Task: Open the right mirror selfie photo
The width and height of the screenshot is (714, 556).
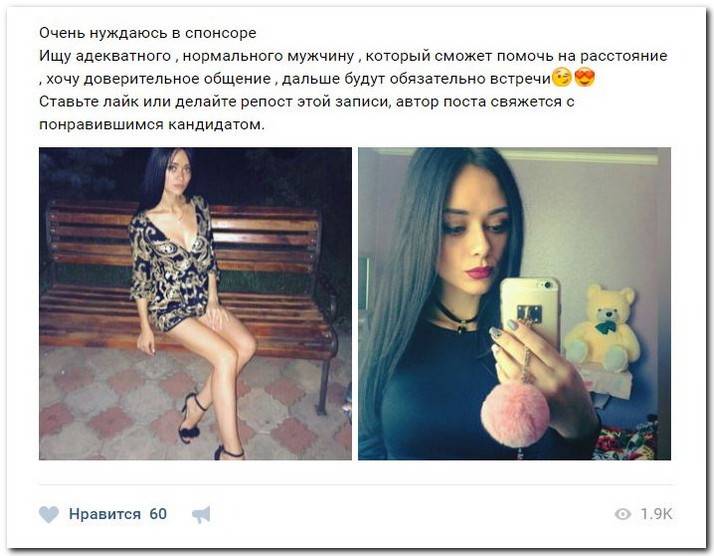Action: [514, 303]
